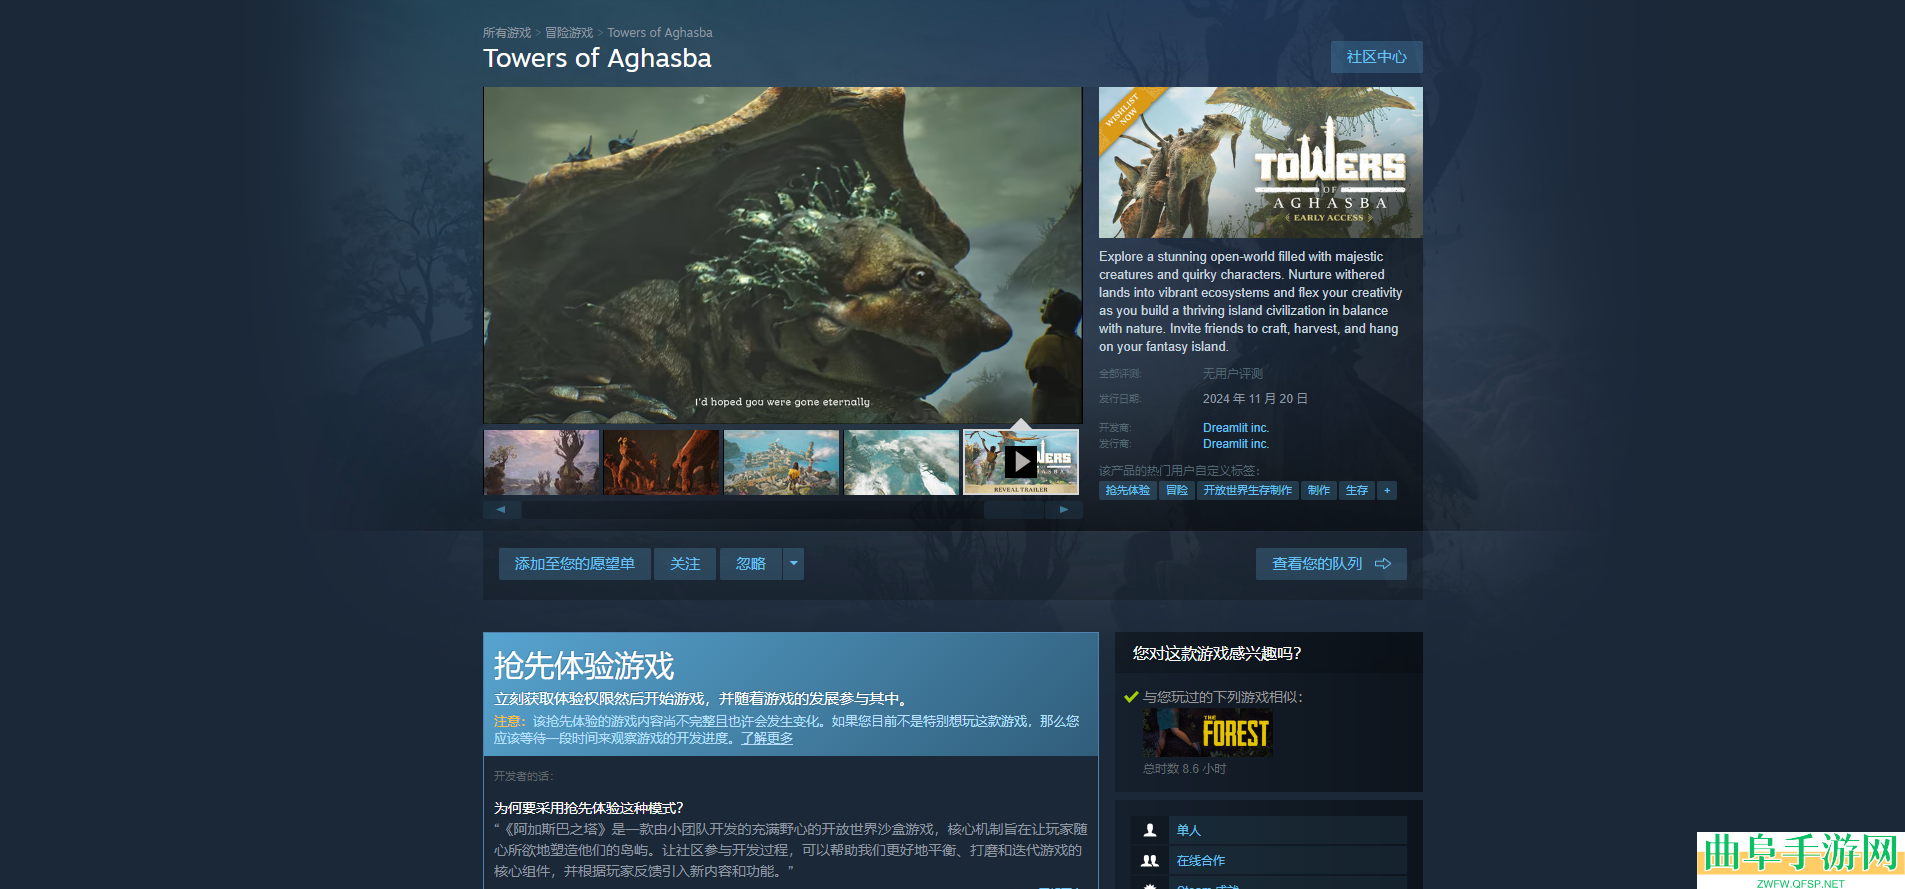The image size is (1905, 889).
Task: Click the left arrow of thumbnail scrollbar
Action: (x=501, y=510)
